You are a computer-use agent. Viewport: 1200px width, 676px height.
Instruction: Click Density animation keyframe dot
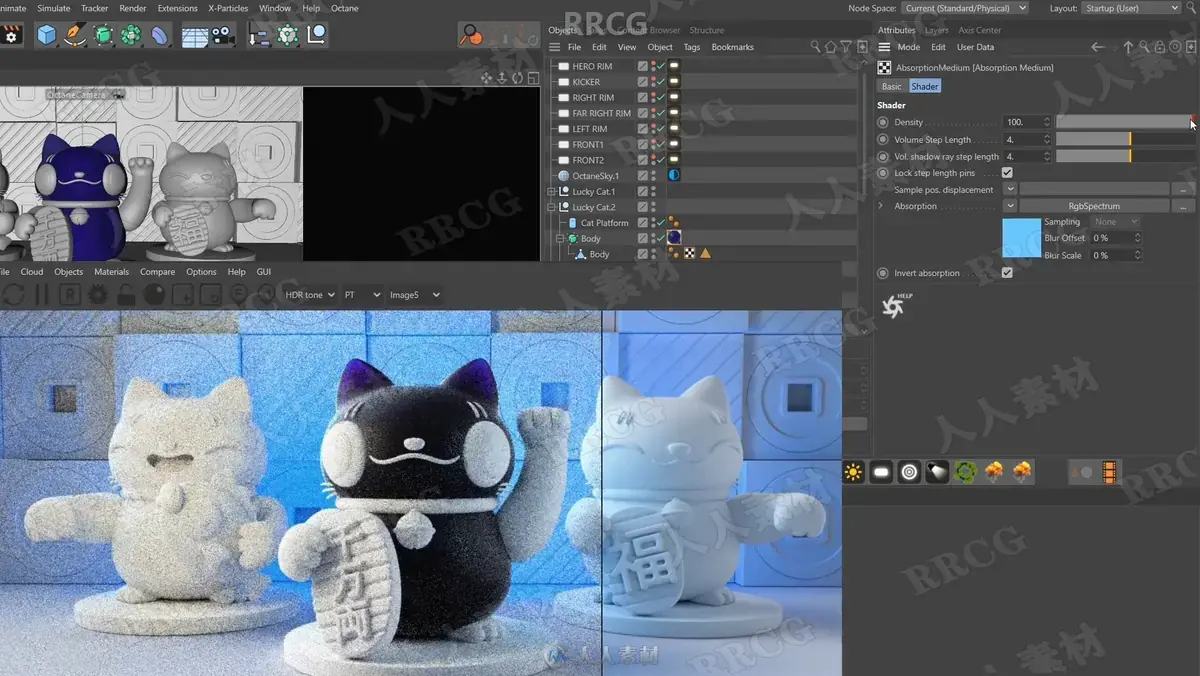click(x=883, y=122)
